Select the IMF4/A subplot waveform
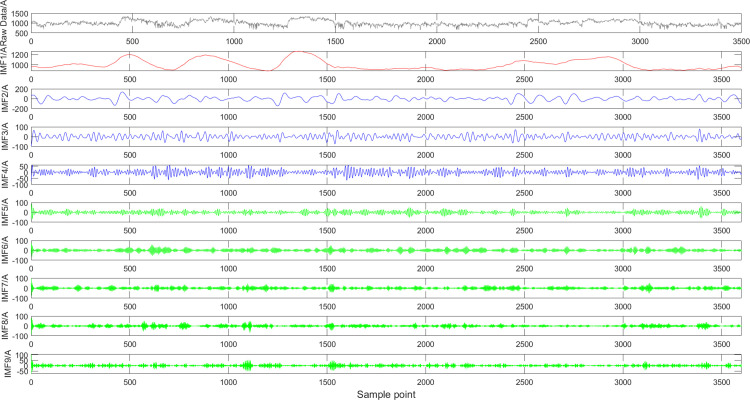 (x=386, y=172)
